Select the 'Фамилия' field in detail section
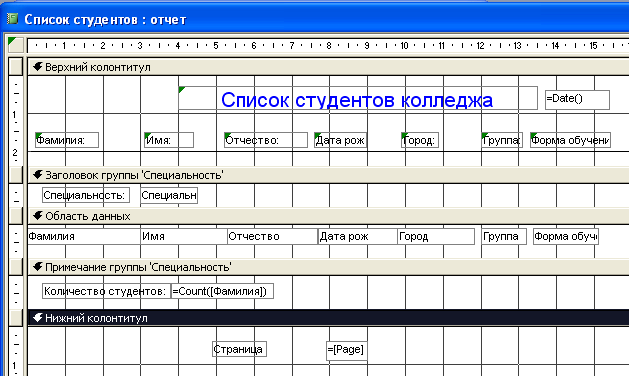 click(84, 236)
